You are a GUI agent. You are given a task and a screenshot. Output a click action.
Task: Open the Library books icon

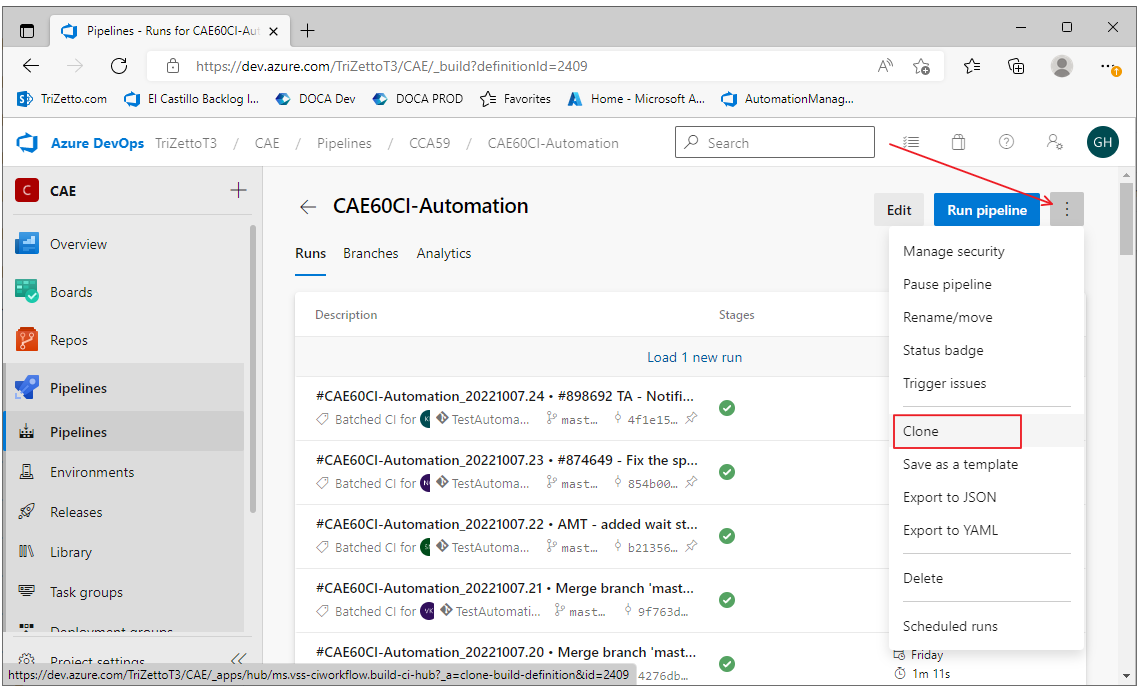27,552
